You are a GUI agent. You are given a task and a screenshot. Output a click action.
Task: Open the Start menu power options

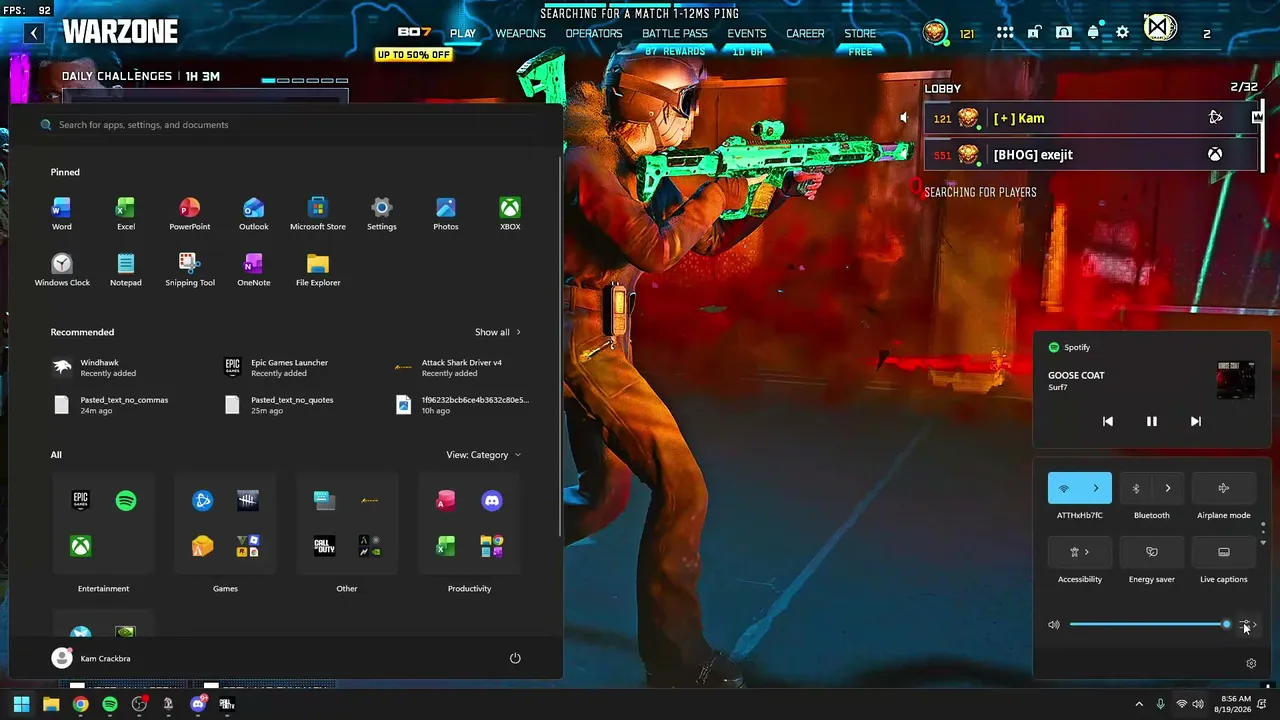tap(515, 658)
